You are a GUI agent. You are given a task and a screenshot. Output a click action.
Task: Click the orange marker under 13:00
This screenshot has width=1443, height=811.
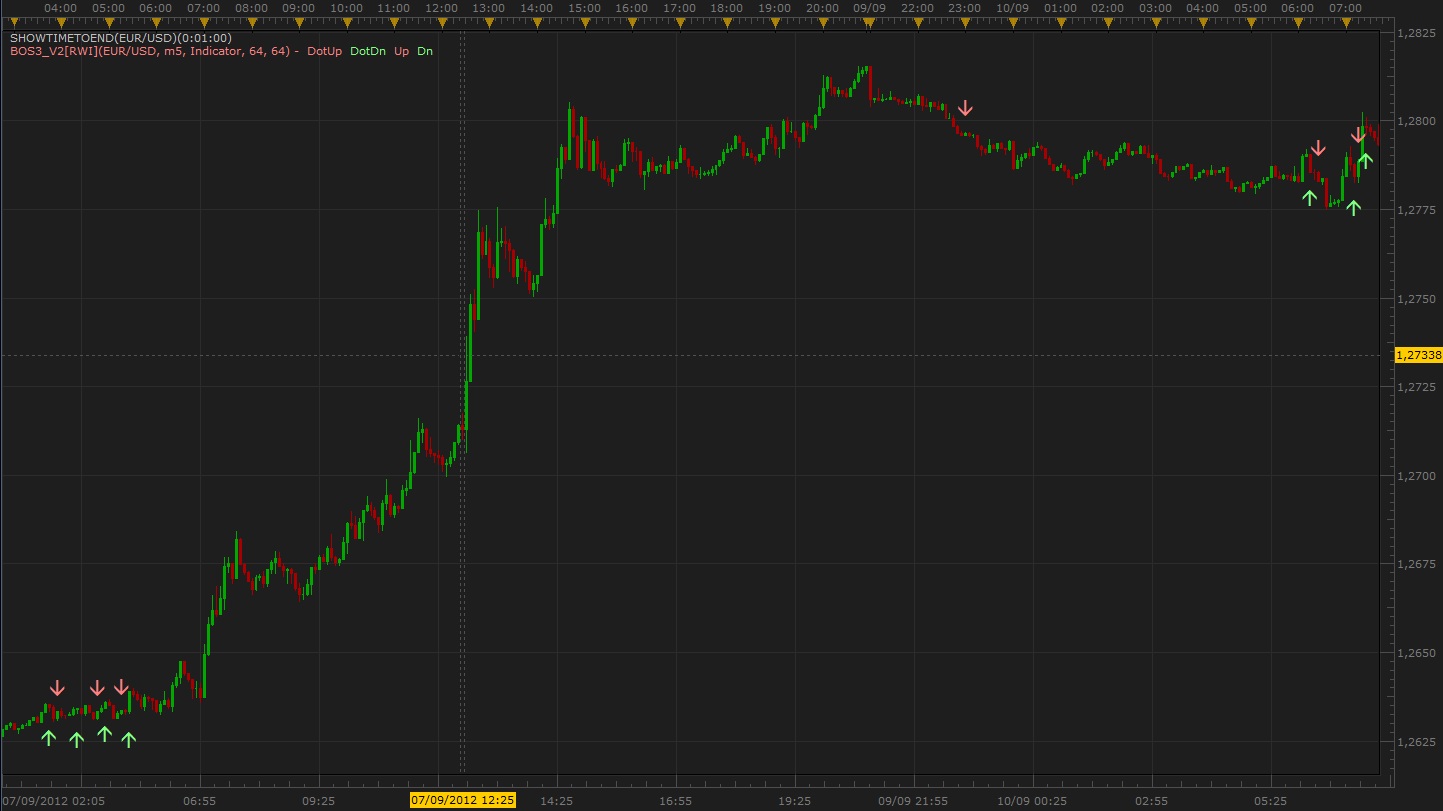[489, 21]
